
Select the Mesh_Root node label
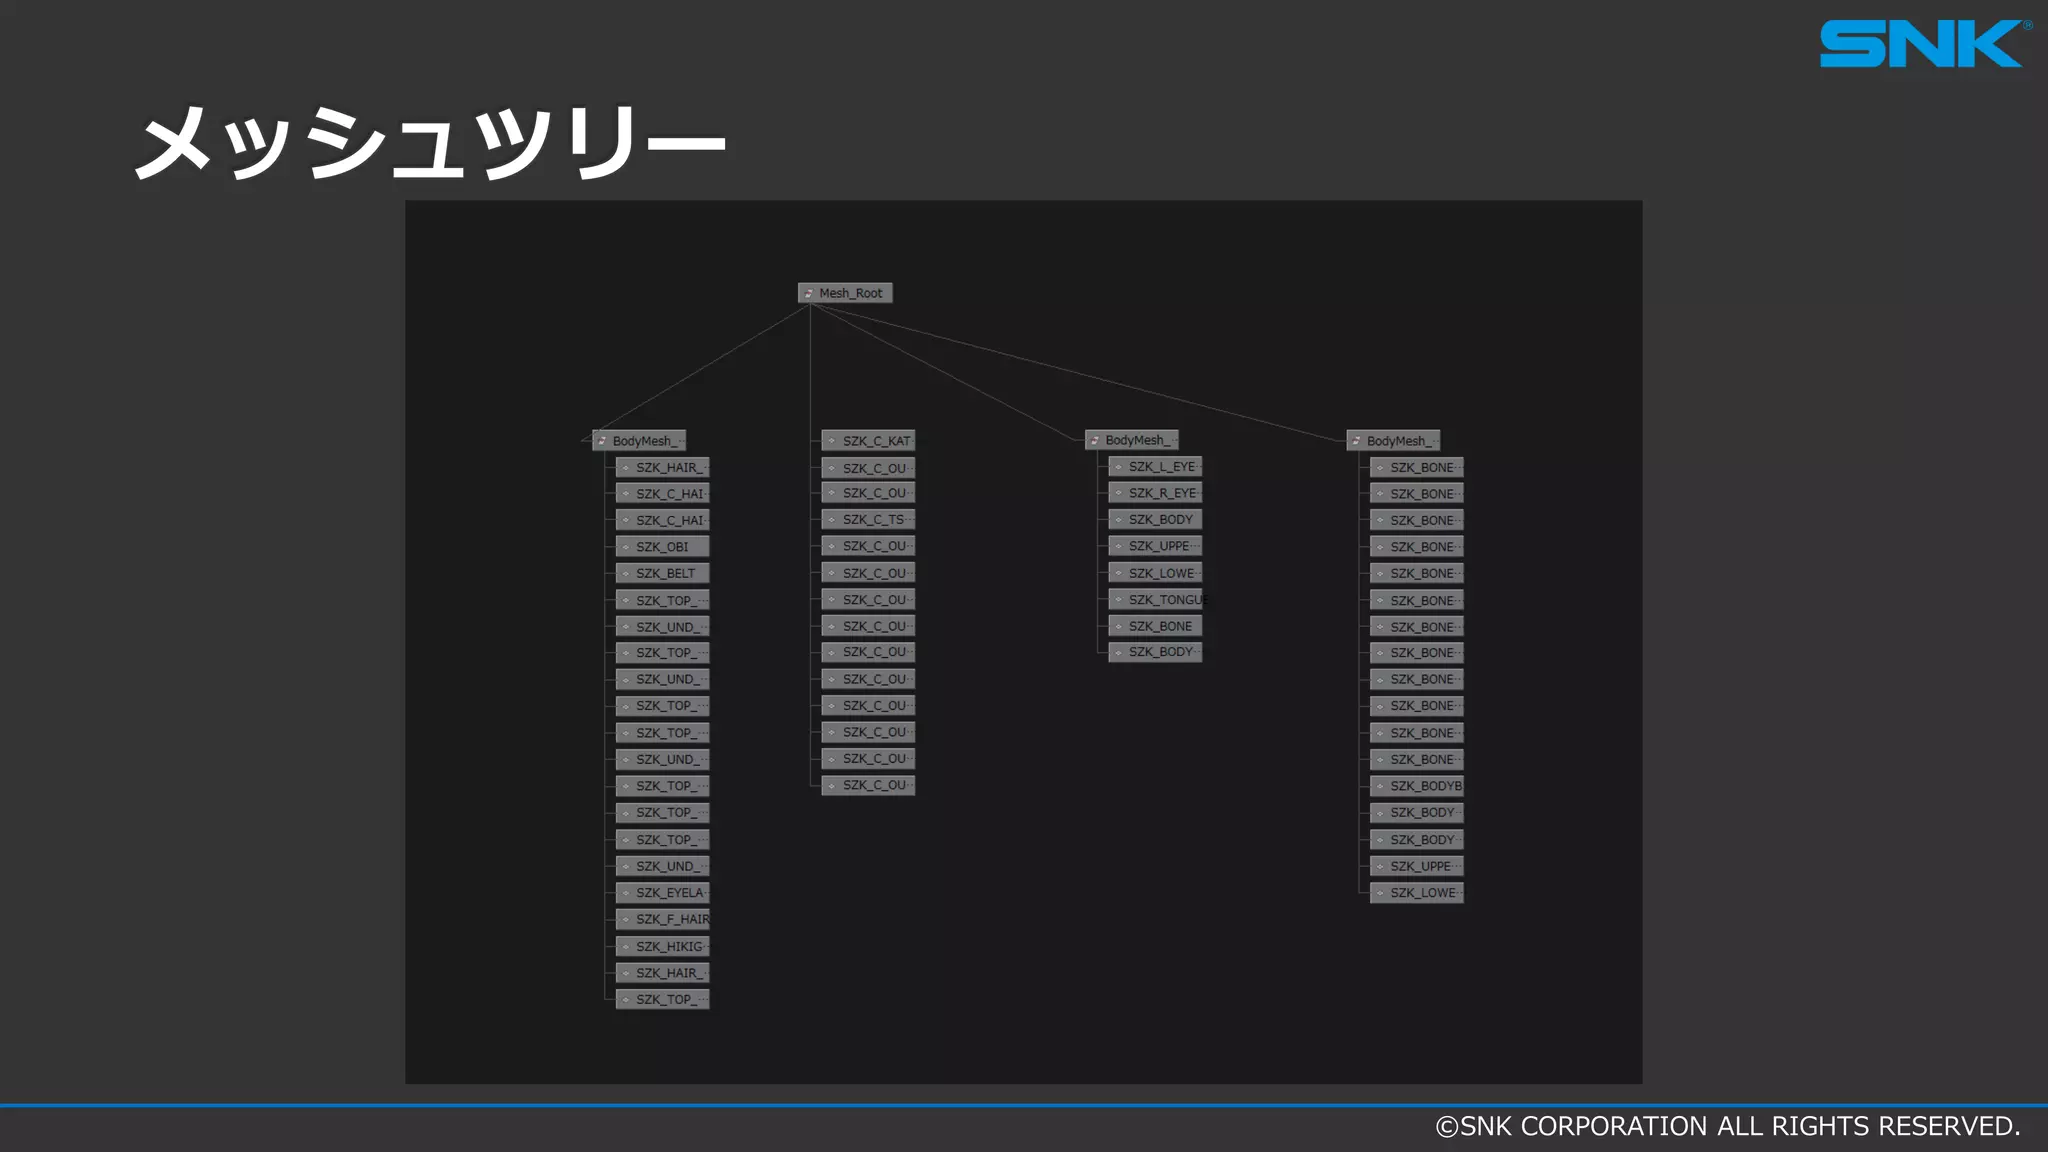coord(851,293)
